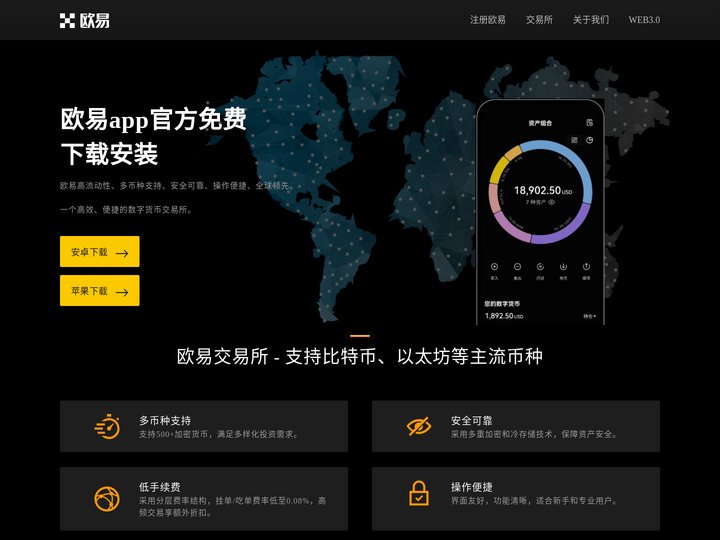Click the crossed-eye icon beside 安全可靠

pyautogui.click(x=419, y=426)
